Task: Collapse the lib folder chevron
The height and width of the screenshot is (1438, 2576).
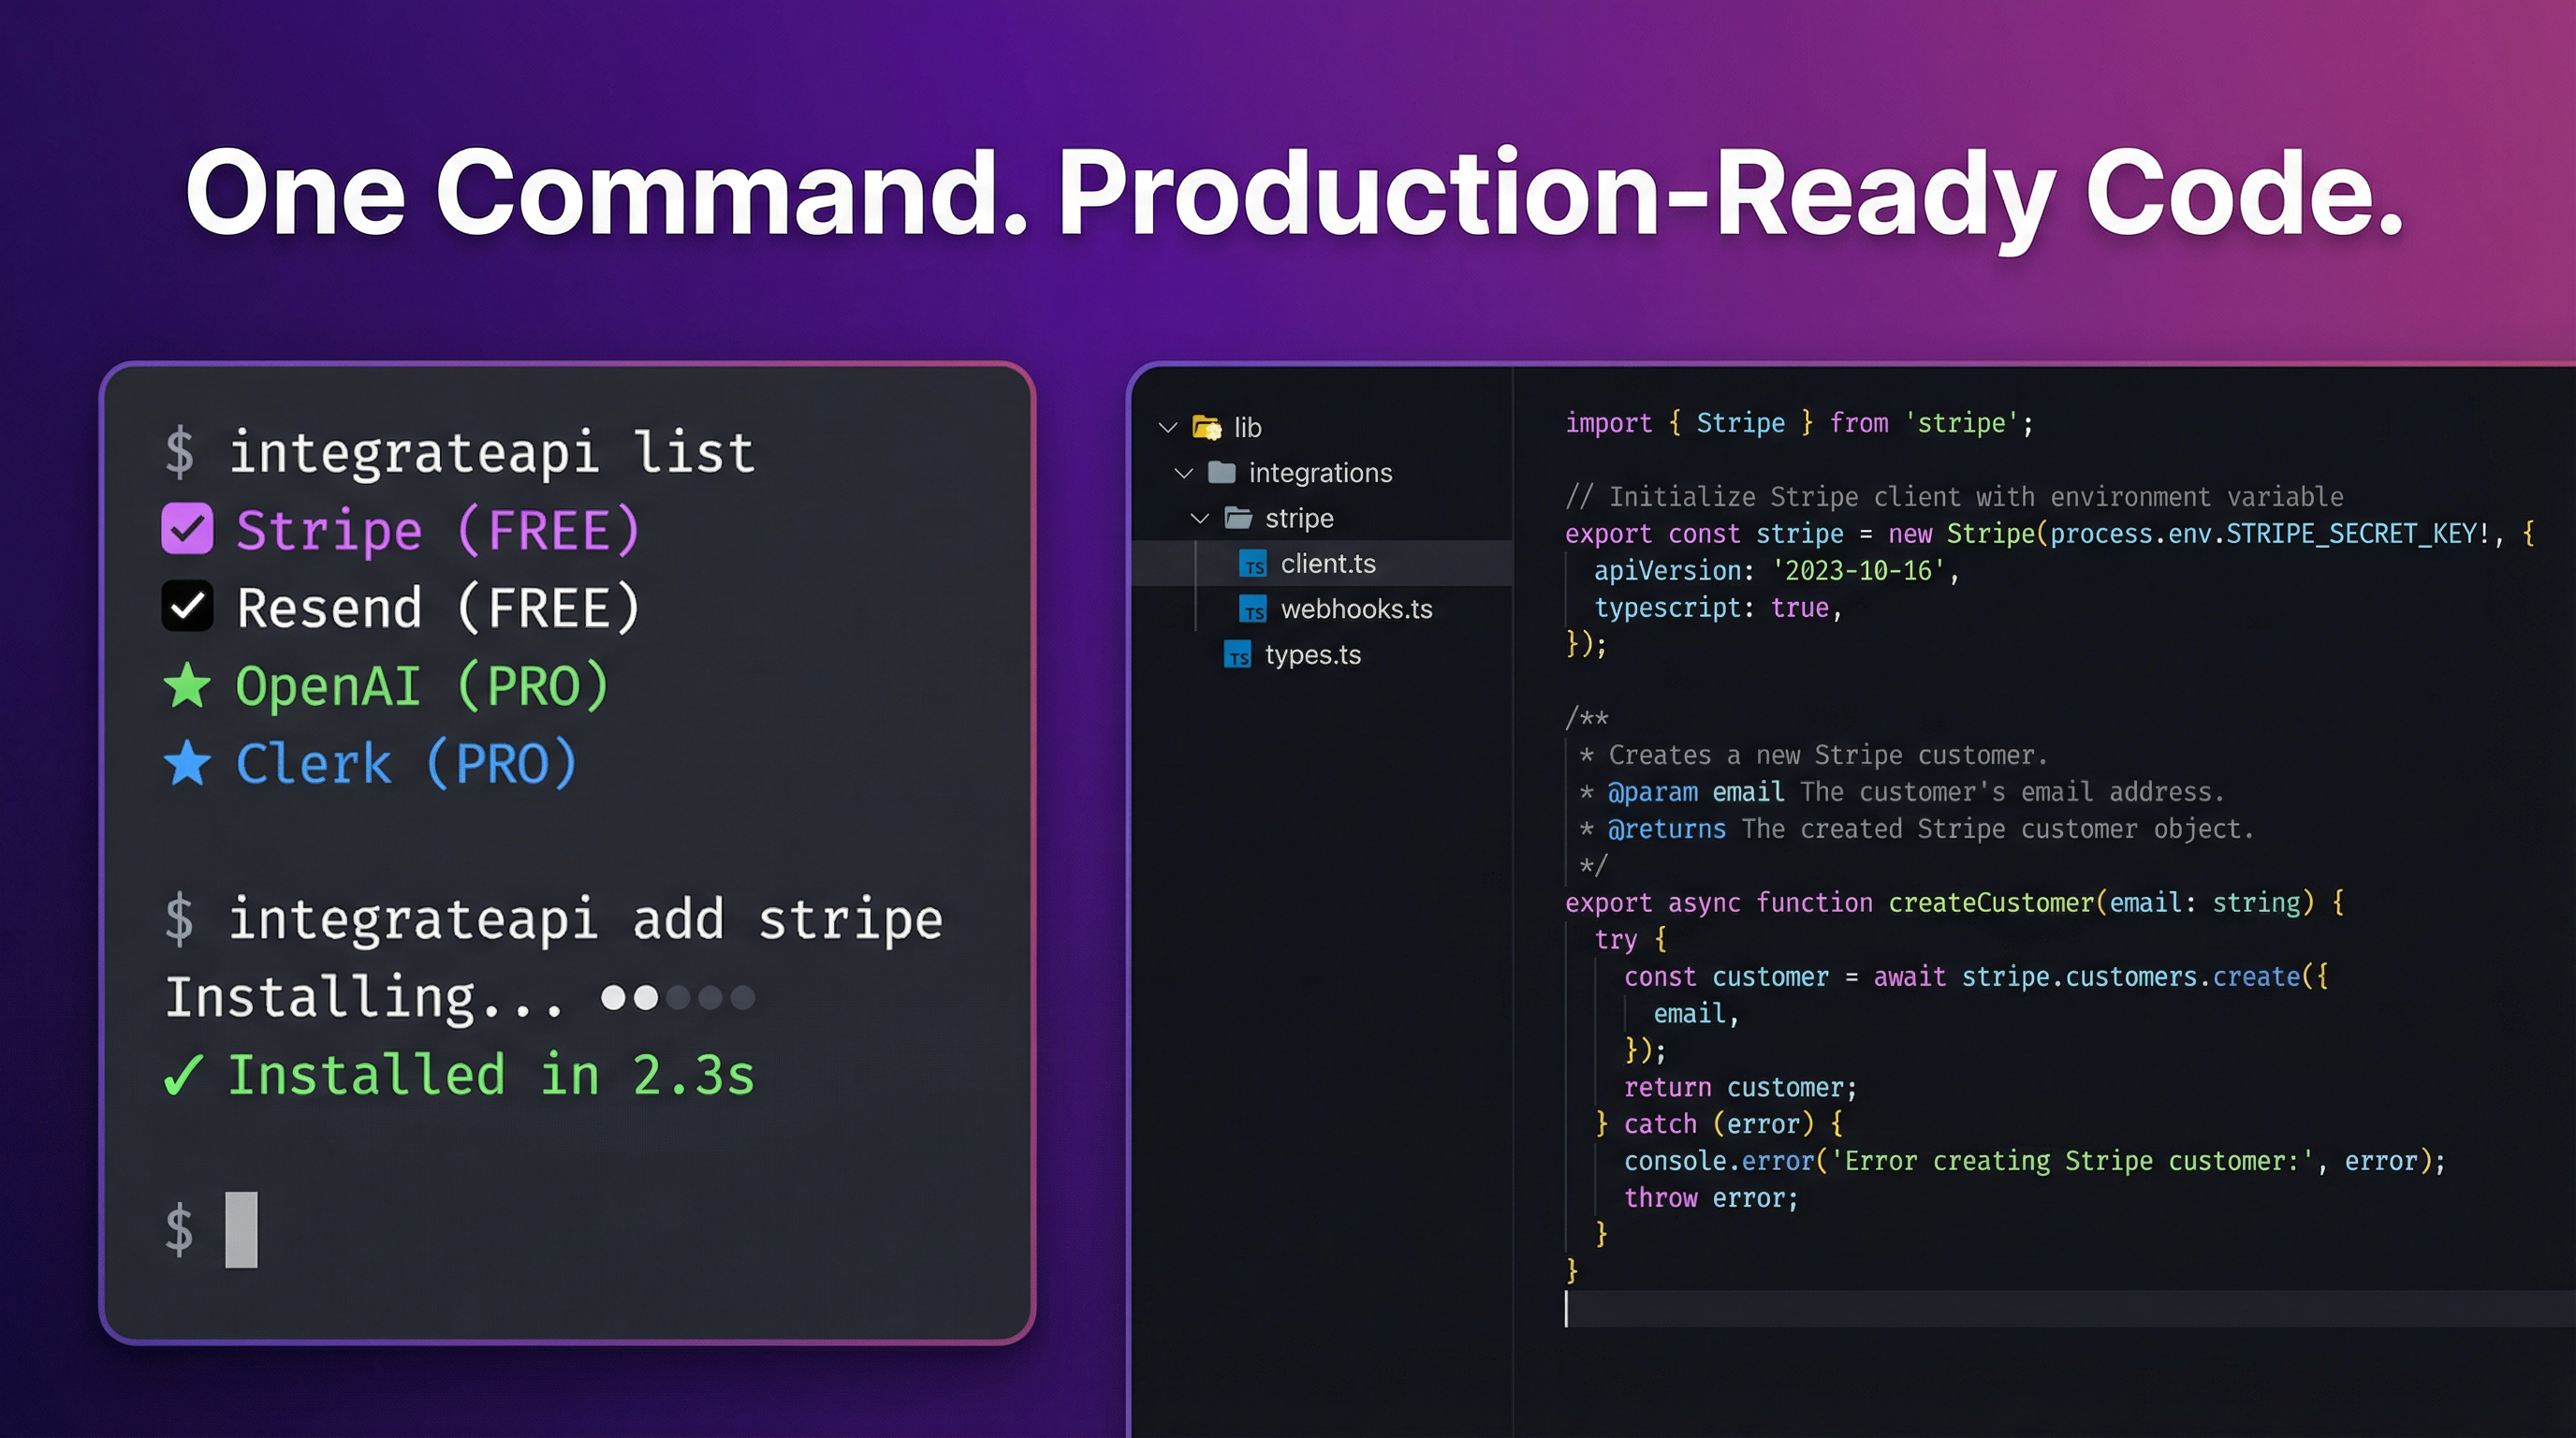Action: pyautogui.click(x=1167, y=428)
